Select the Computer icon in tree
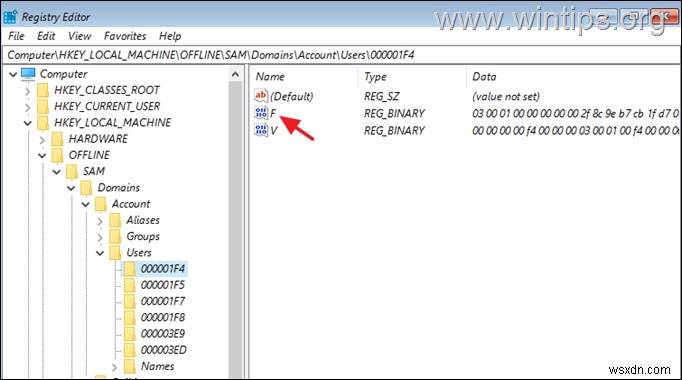Screen dimensions: 682x380 point(28,74)
